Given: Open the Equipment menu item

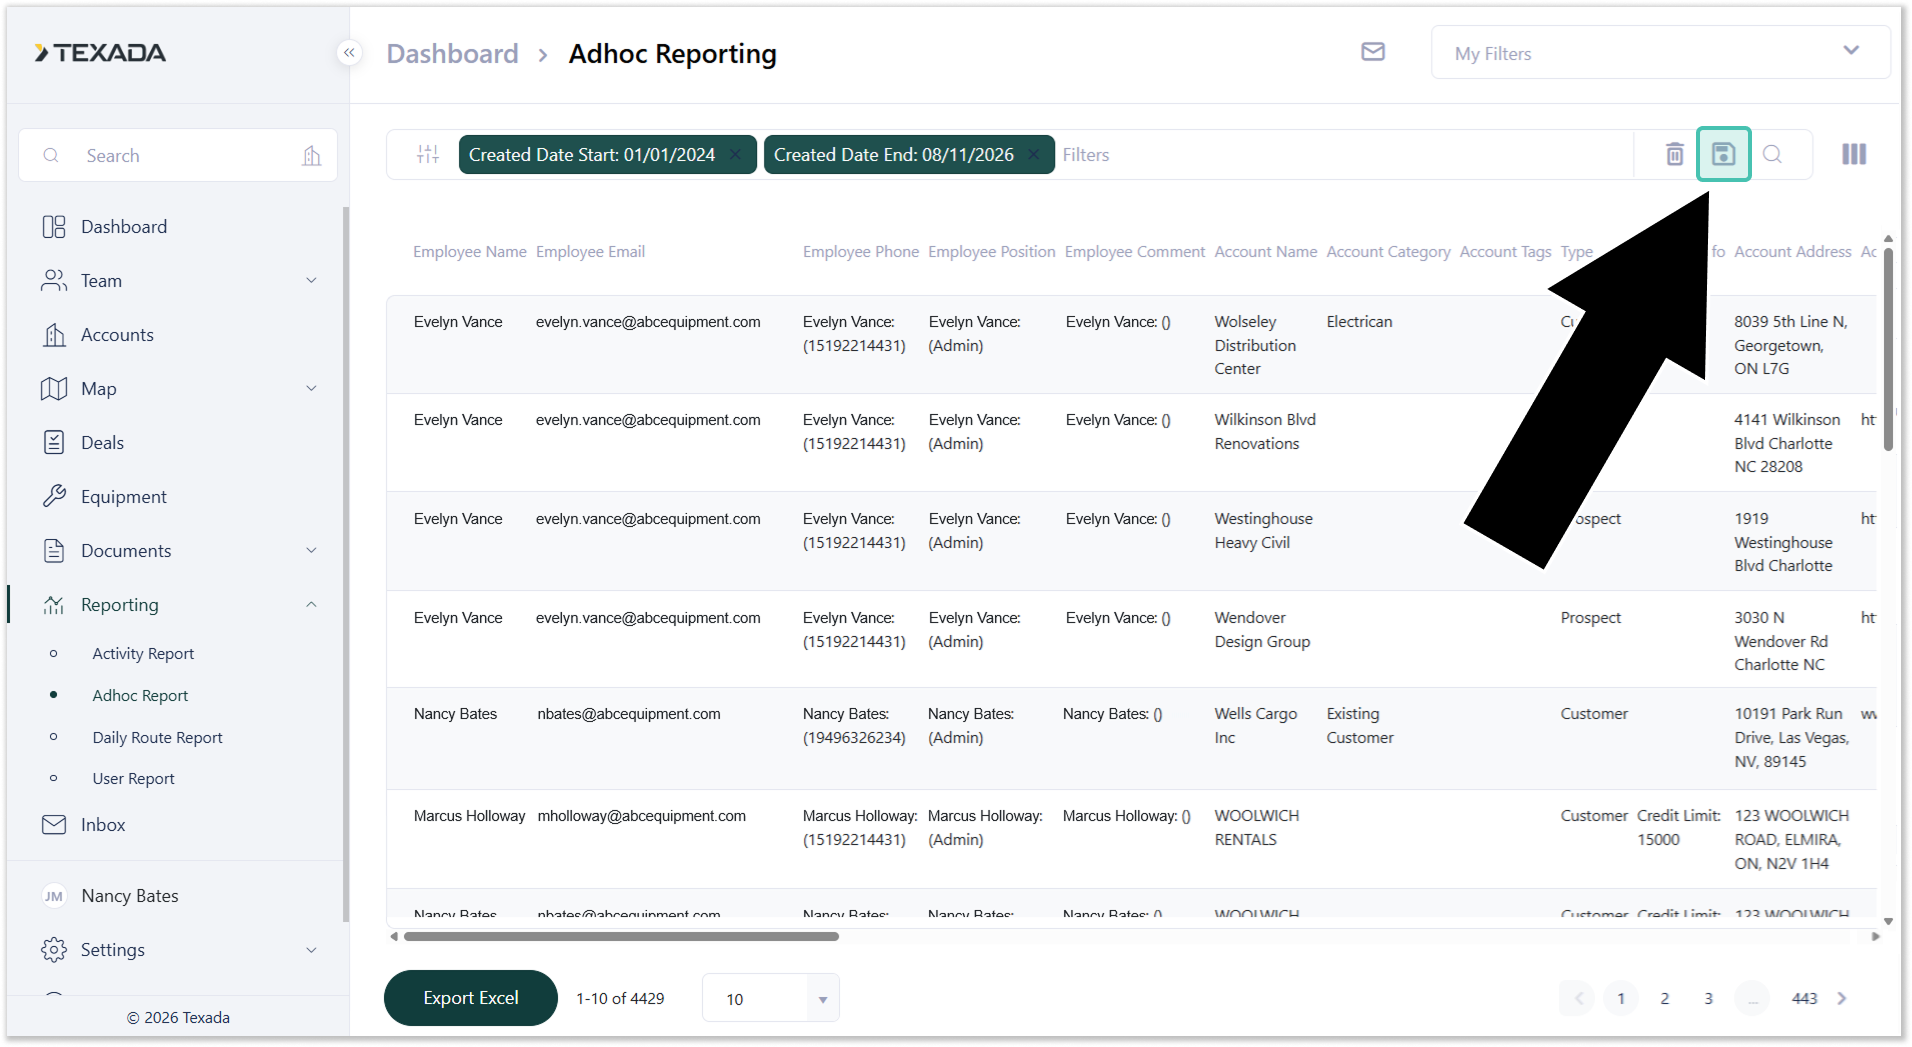Looking at the screenshot, I should pyautogui.click(x=124, y=497).
